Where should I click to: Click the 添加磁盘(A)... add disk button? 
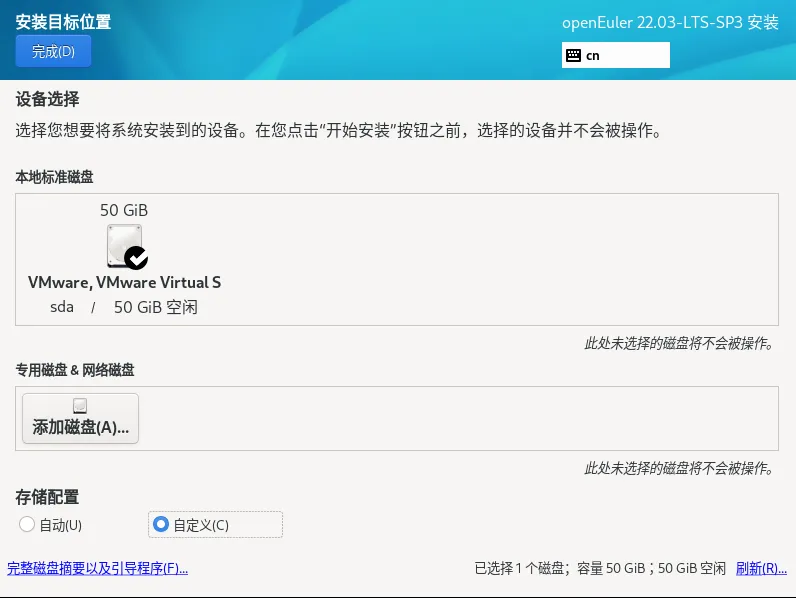tap(80, 418)
